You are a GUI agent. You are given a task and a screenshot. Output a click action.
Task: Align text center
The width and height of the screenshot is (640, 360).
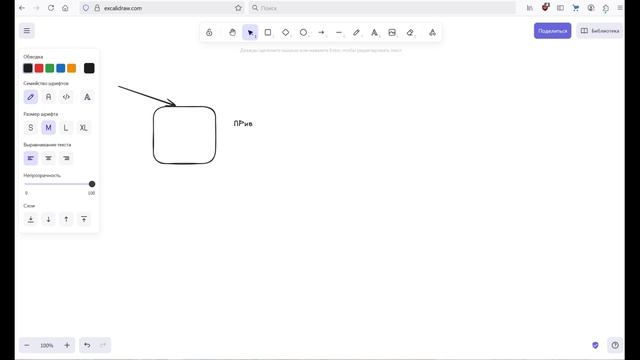click(48, 158)
